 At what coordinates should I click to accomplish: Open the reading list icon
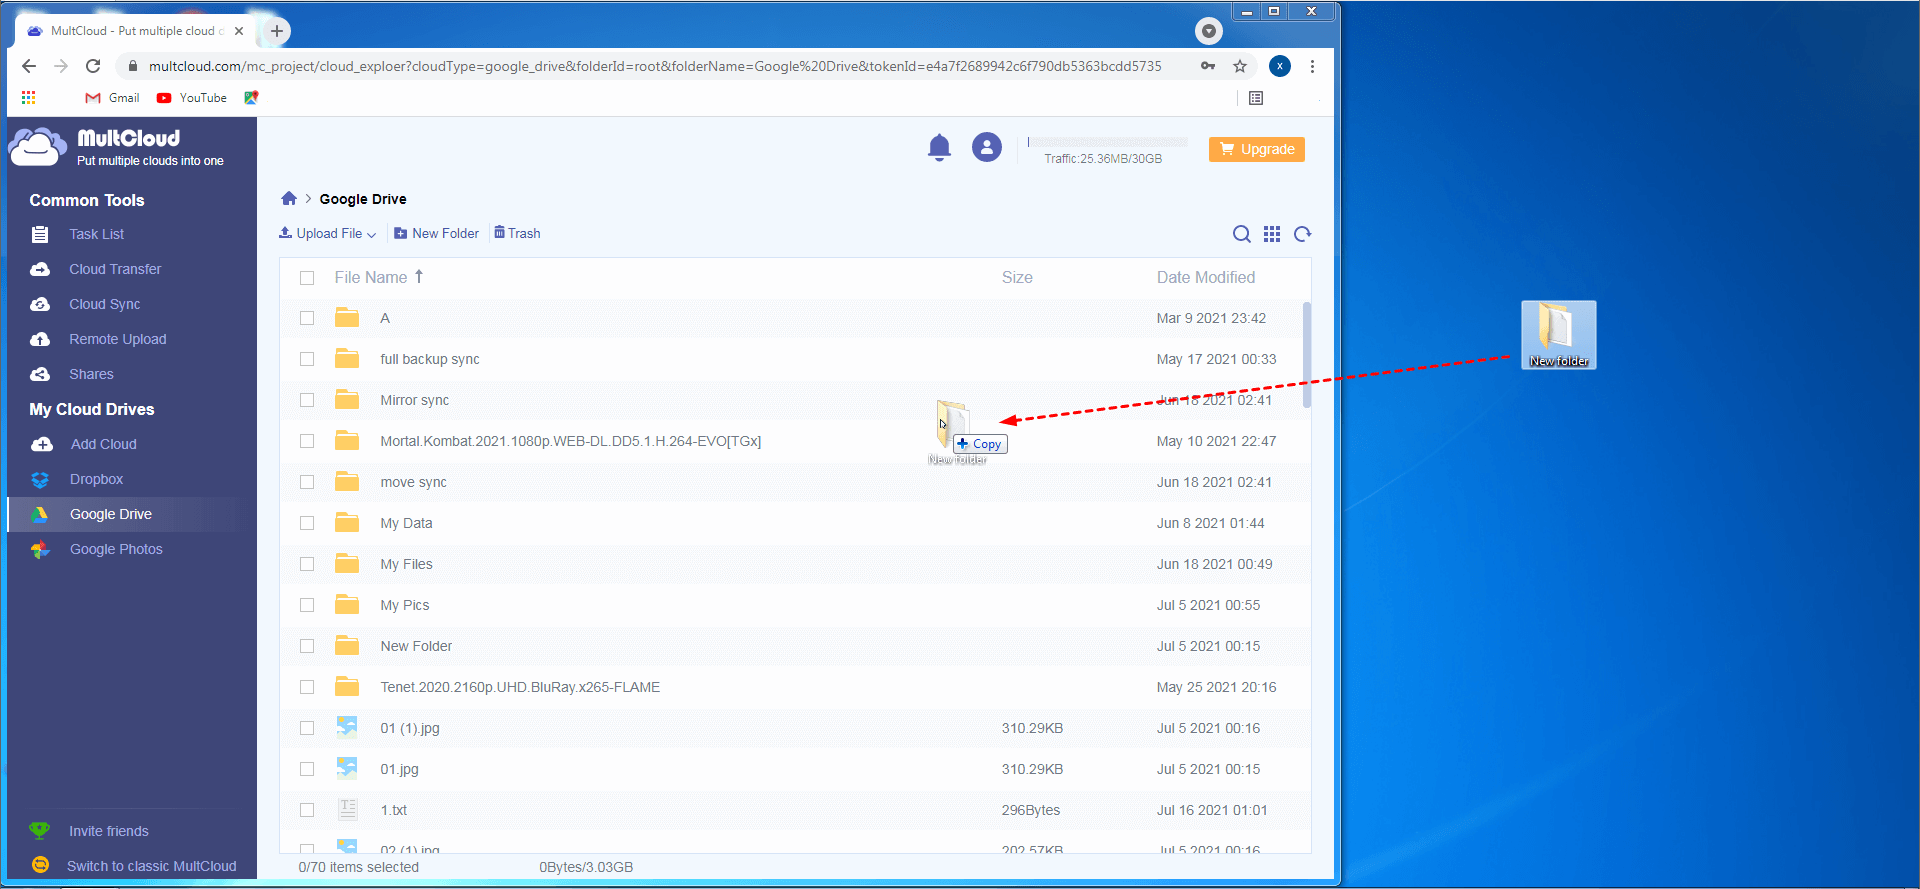pyautogui.click(x=1256, y=98)
